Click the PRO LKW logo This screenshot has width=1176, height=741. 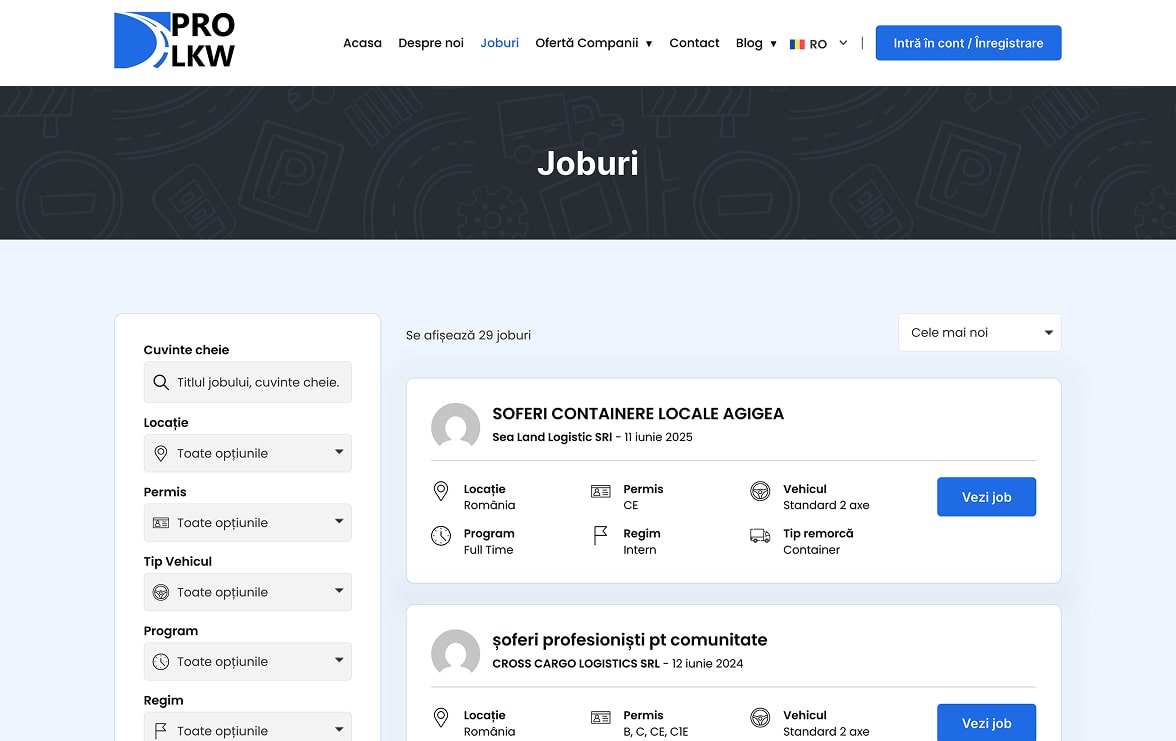(175, 41)
